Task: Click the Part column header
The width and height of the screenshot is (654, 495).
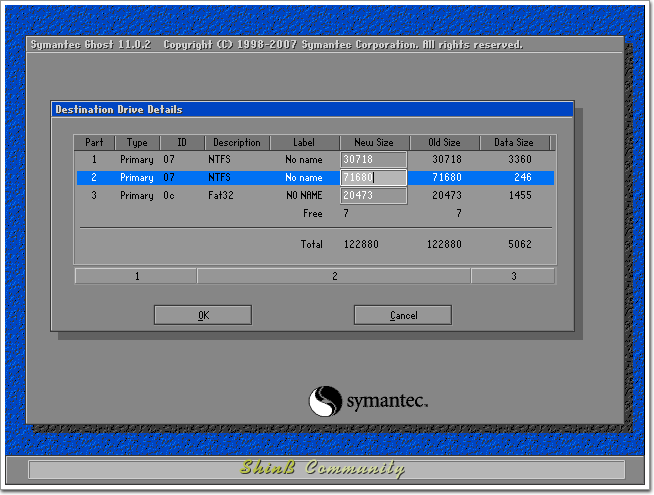Action: [x=94, y=142]
